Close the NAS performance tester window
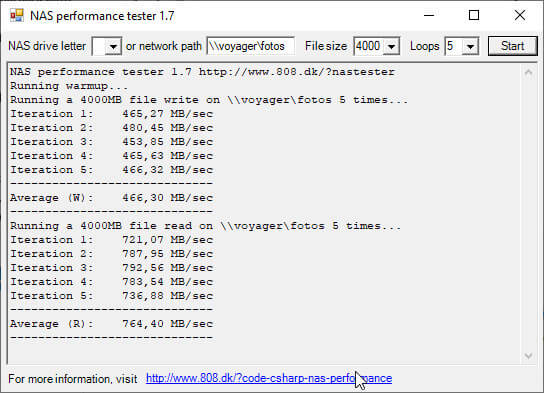The image size is (544, 393). pos(520,15)
